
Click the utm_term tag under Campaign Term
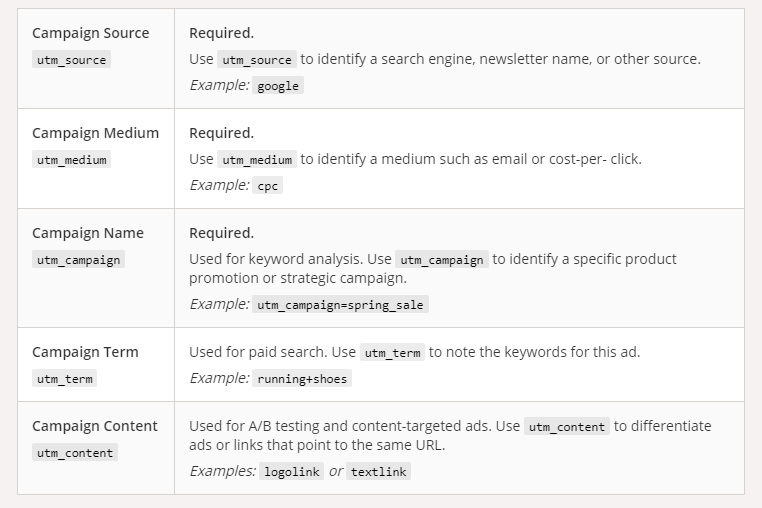pos(64,379)
